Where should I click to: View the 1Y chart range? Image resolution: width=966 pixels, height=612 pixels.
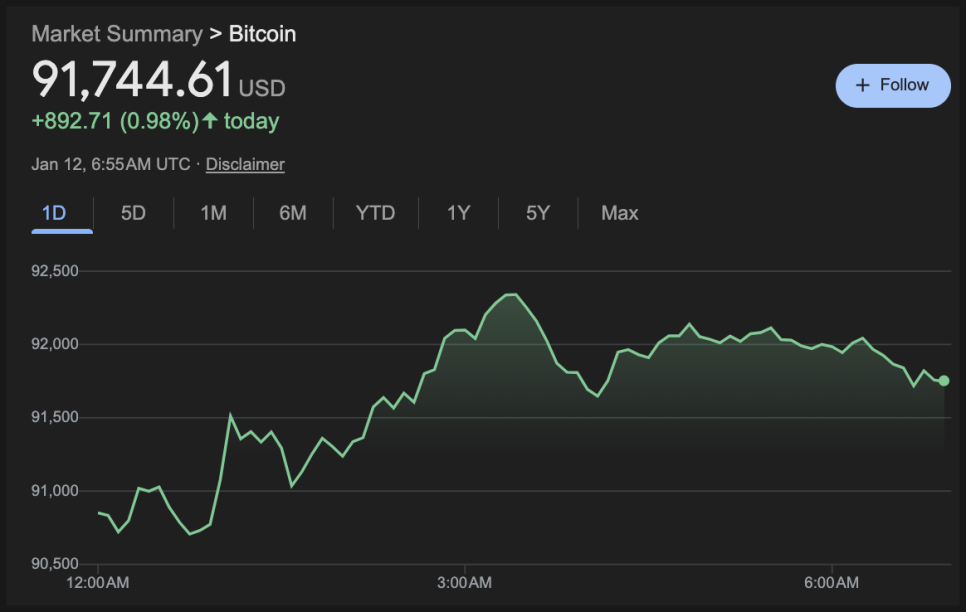pos(458,213)
